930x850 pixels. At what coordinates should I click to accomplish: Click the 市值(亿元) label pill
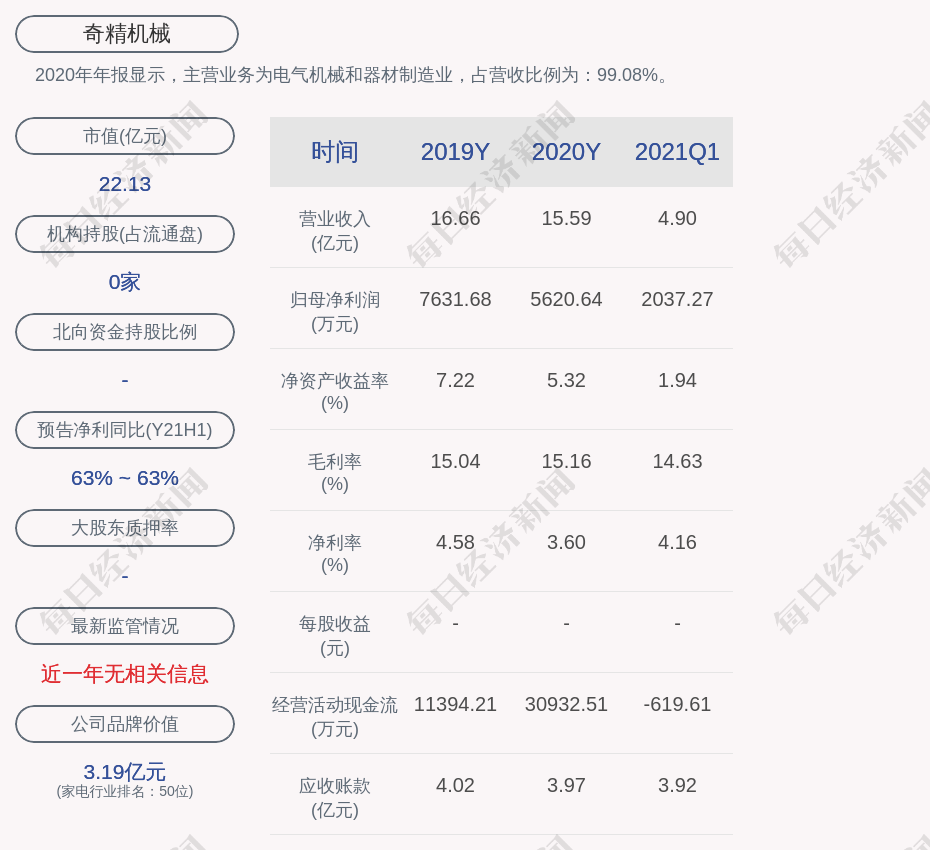[x=125, y=136]
